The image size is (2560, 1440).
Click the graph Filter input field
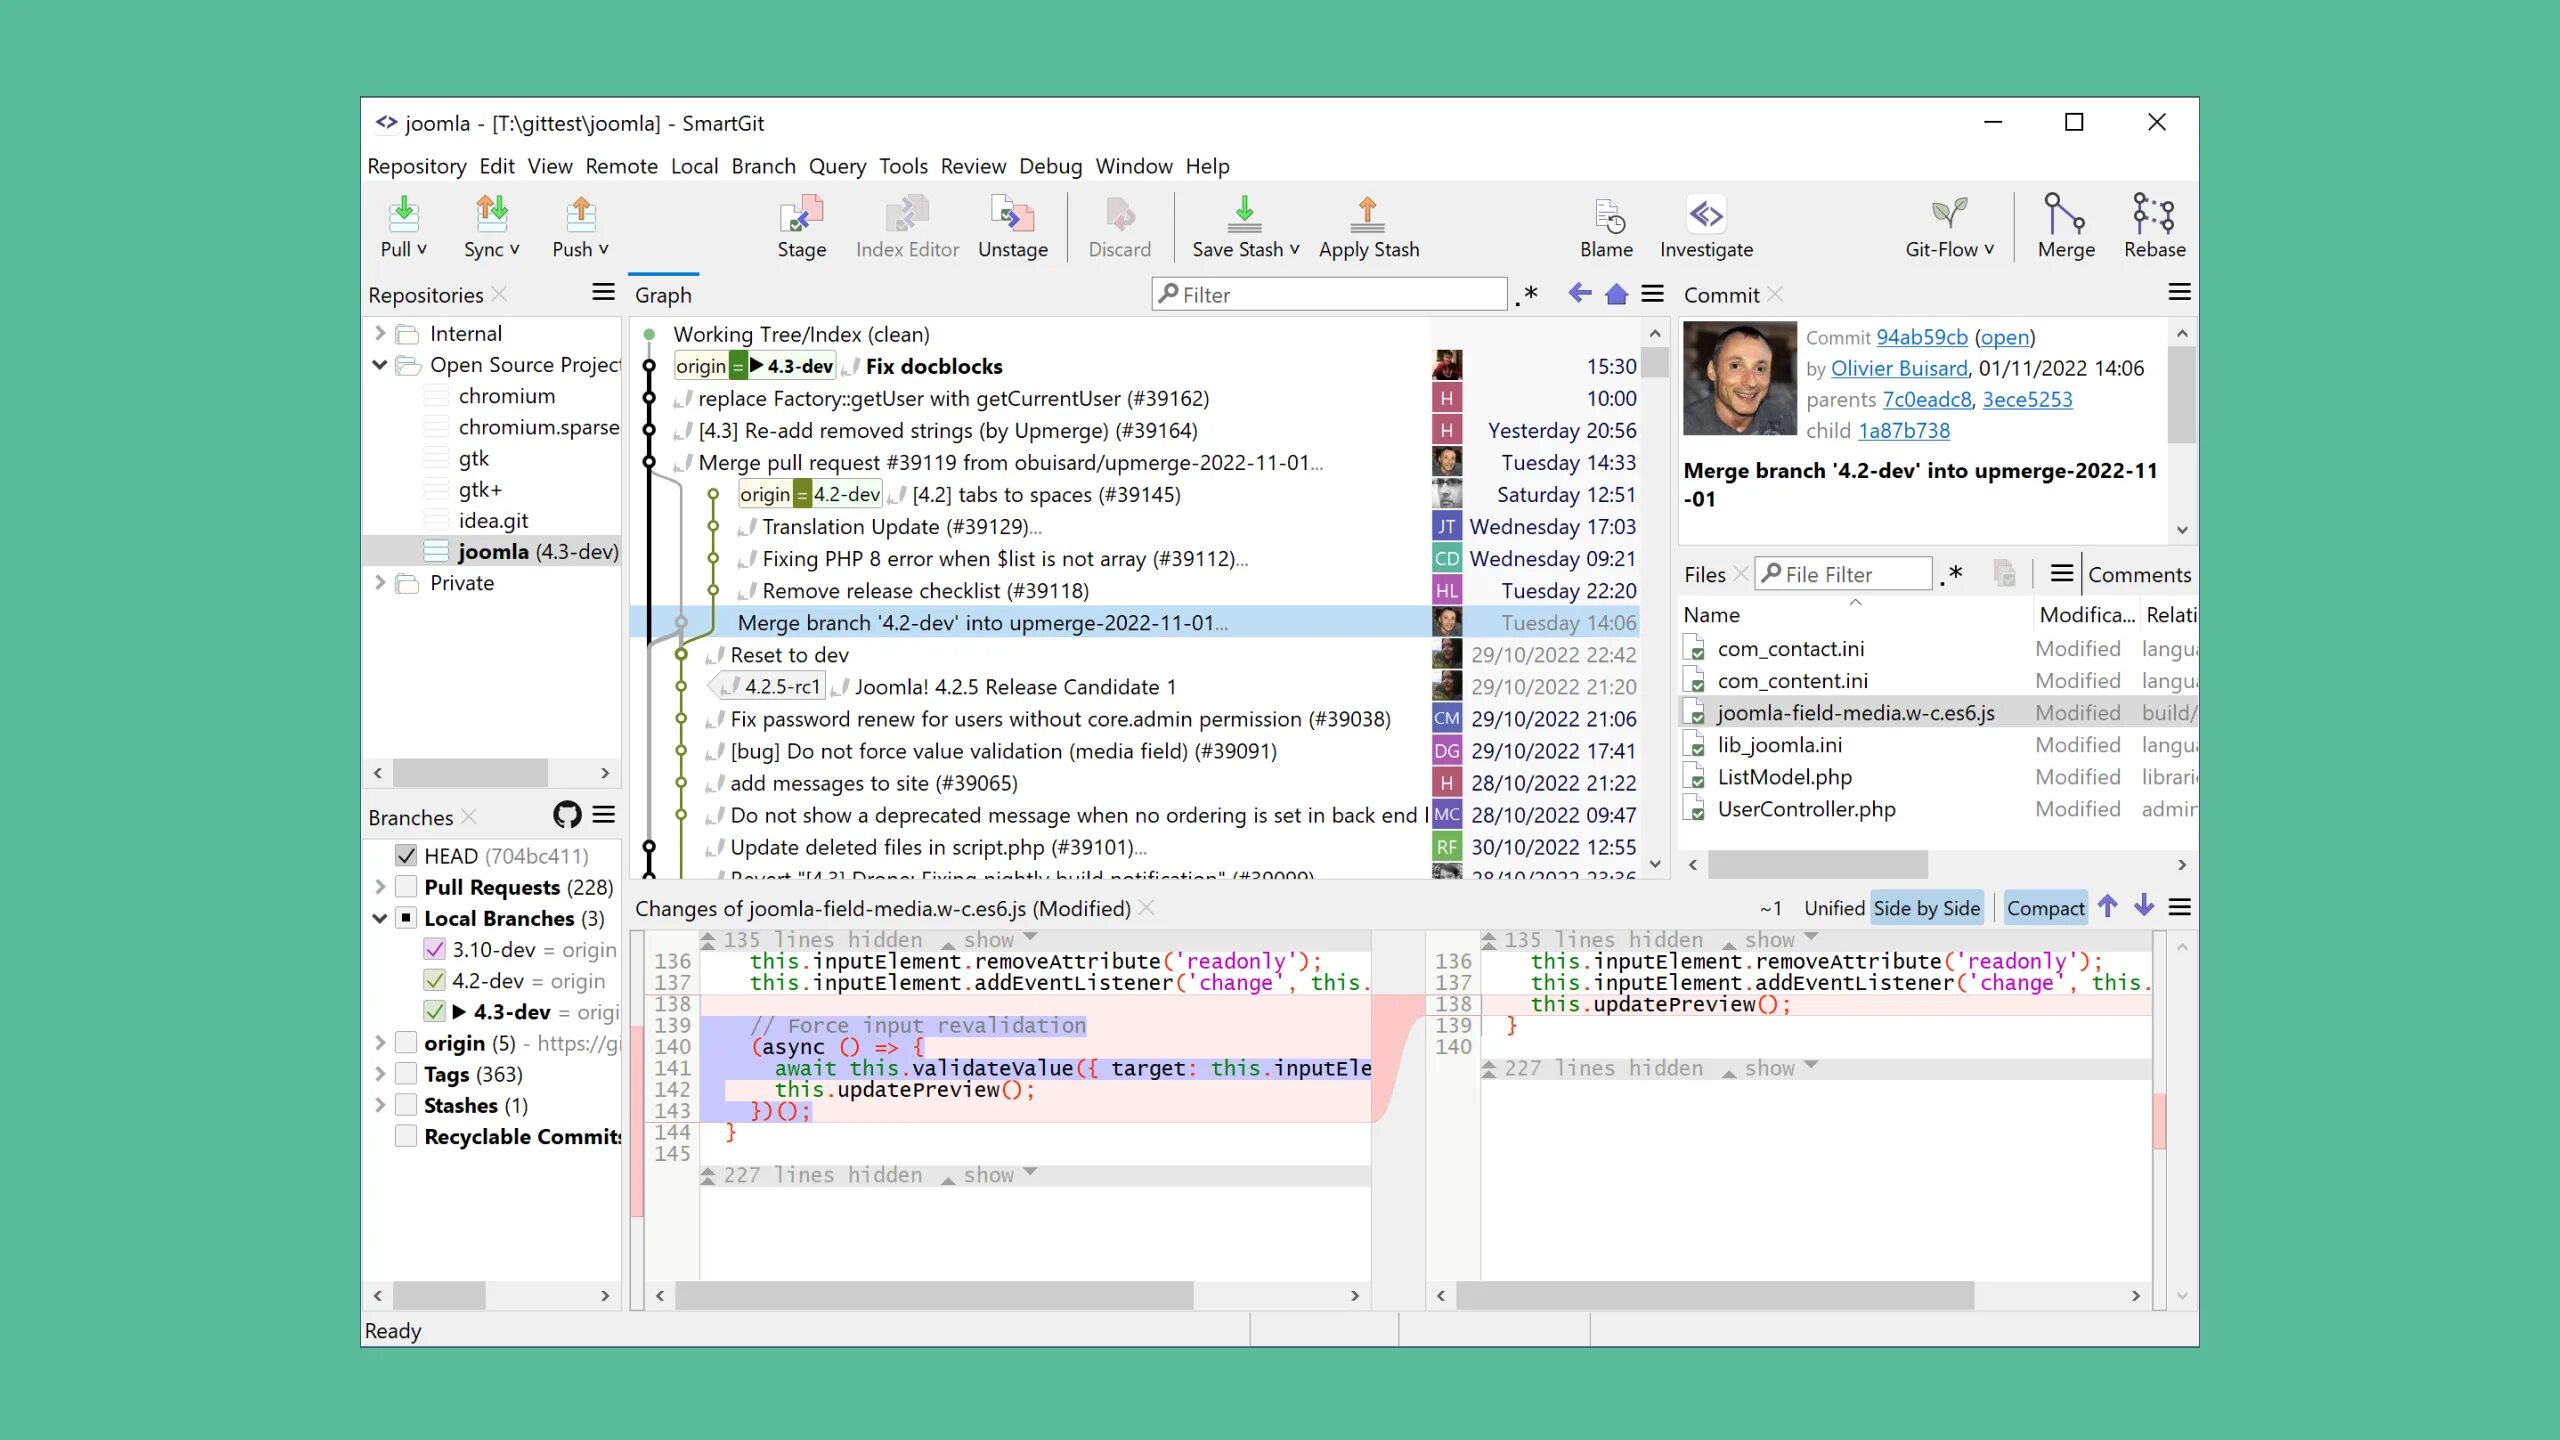pyautogui.click(x=1330, y=294)
